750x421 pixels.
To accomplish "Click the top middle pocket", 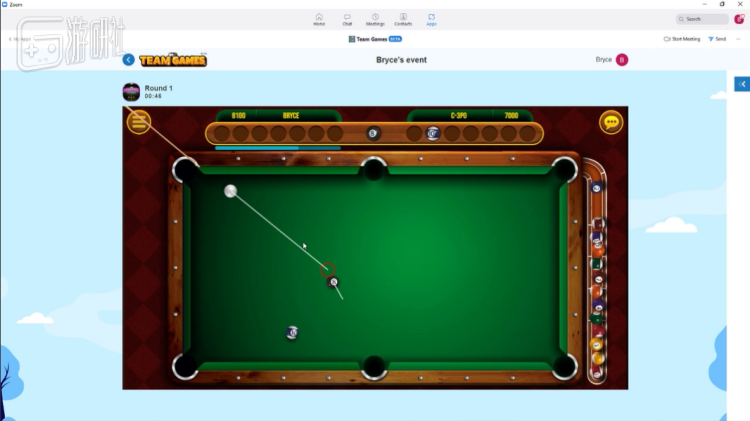I will [x=374, y=169].
